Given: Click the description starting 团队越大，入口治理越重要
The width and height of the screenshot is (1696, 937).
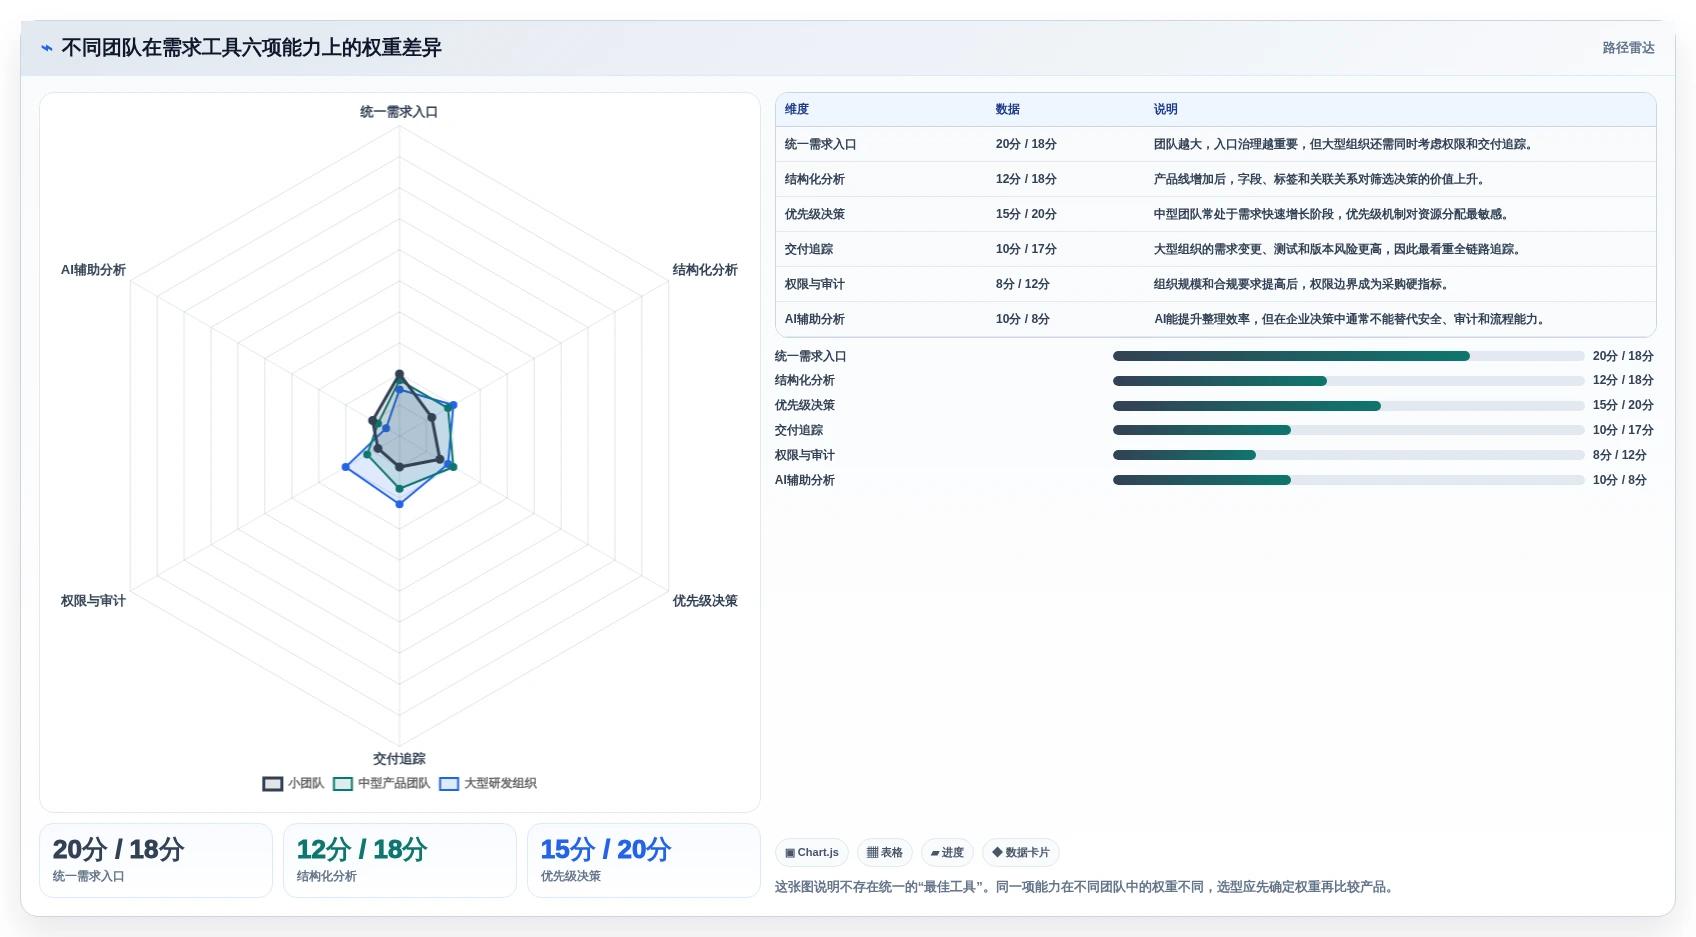Looking at the screenshot, I should coord(1343,145).
